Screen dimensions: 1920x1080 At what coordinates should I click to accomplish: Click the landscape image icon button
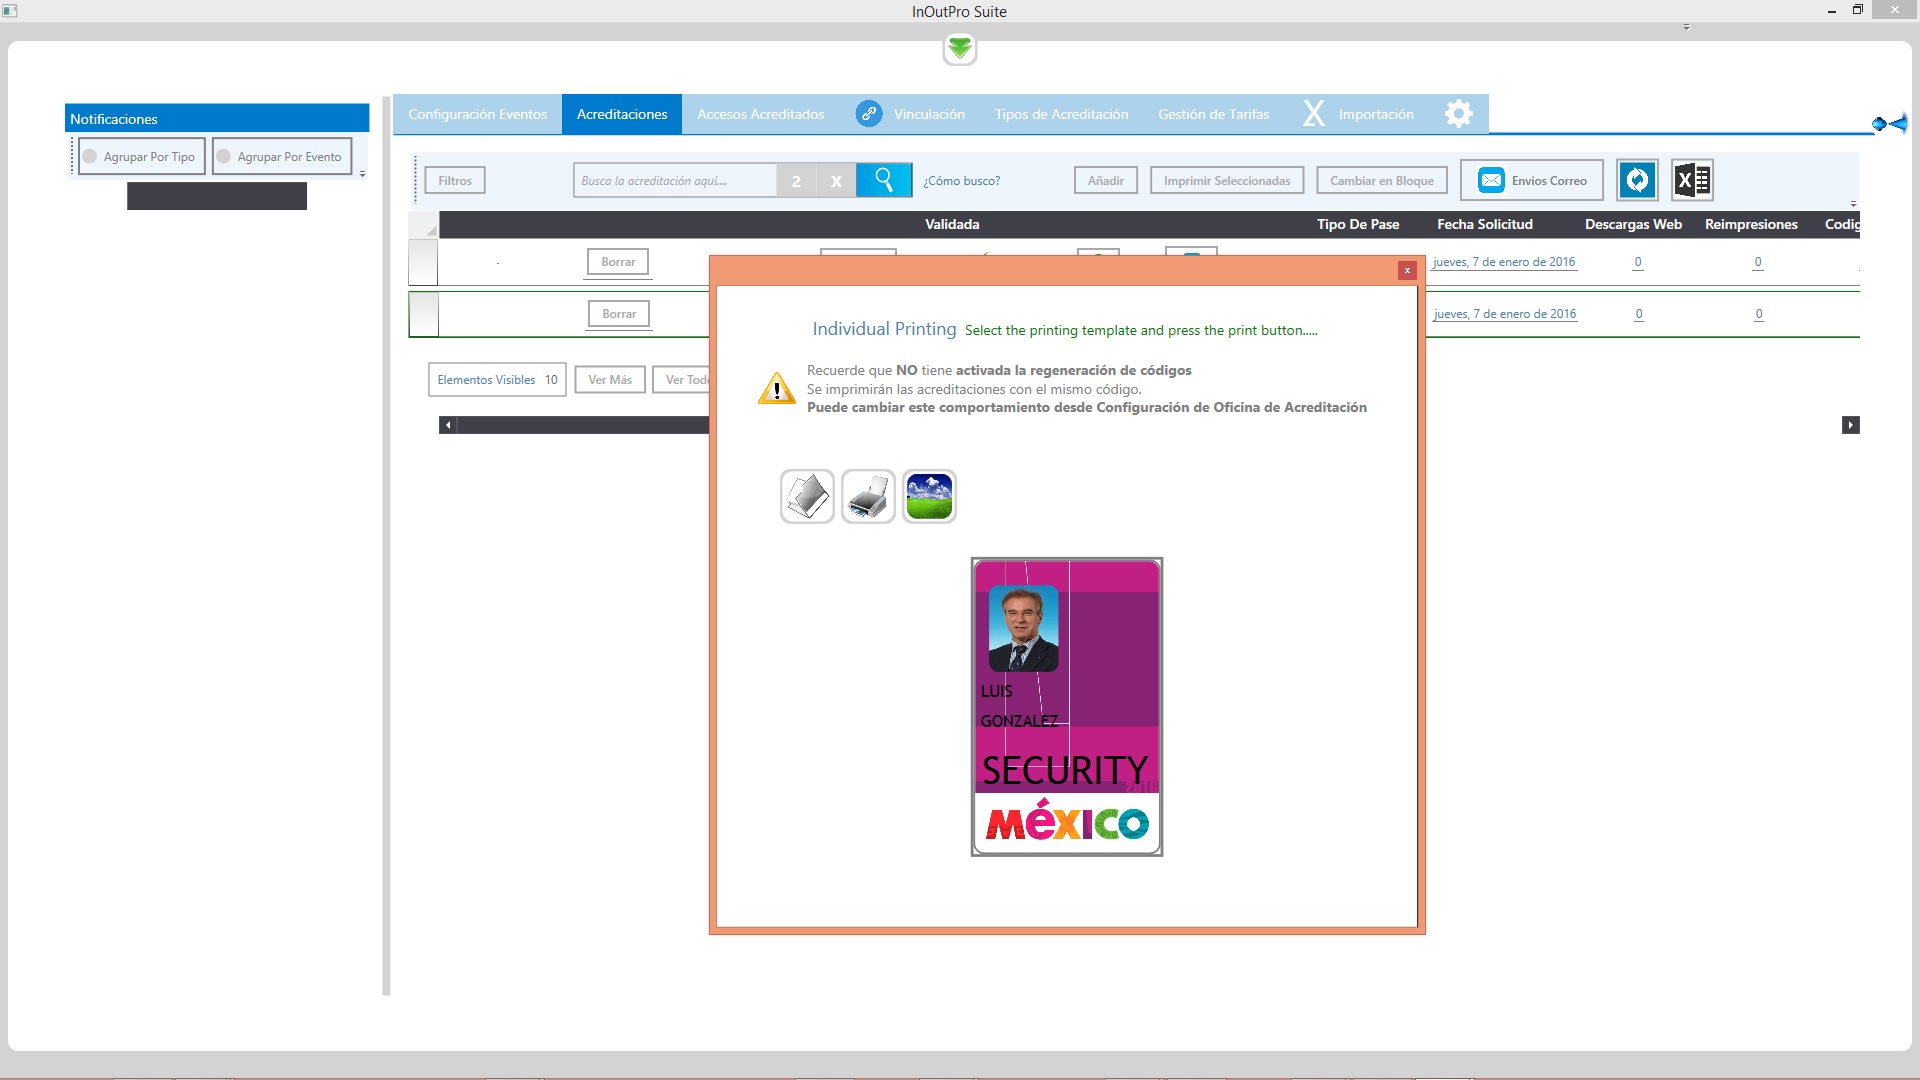(929, 497)
